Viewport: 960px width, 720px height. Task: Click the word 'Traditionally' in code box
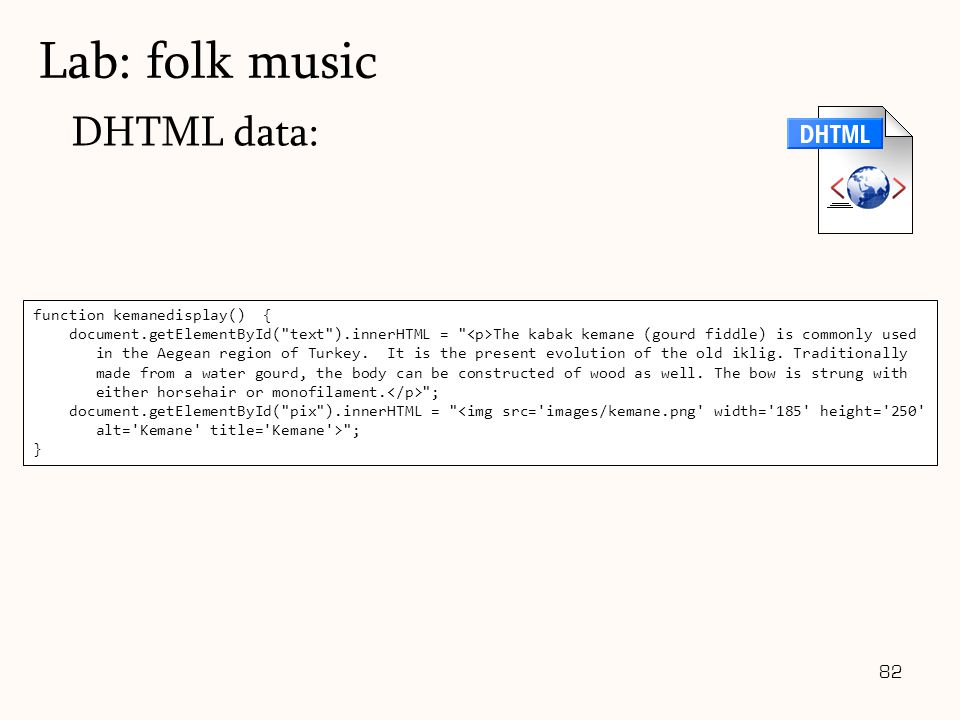[x=850, y=354]
